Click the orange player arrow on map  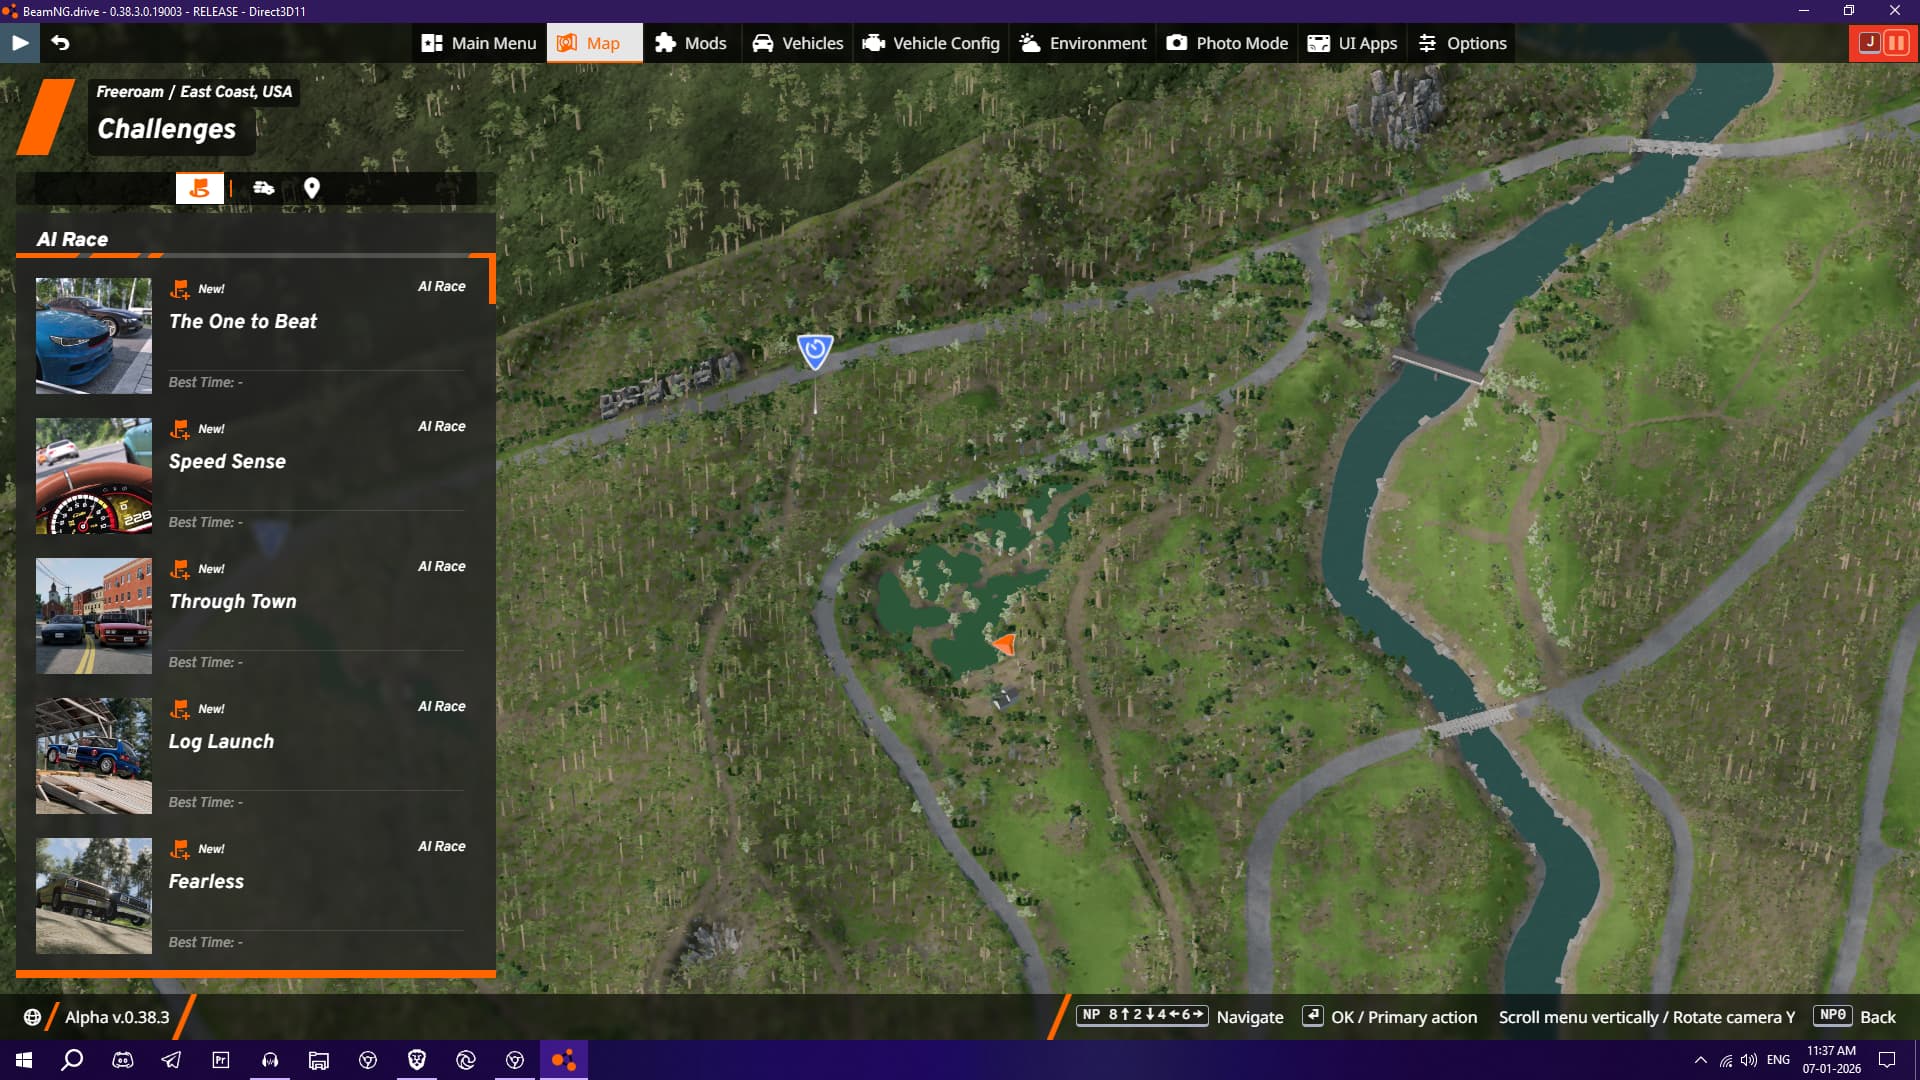1004,644
